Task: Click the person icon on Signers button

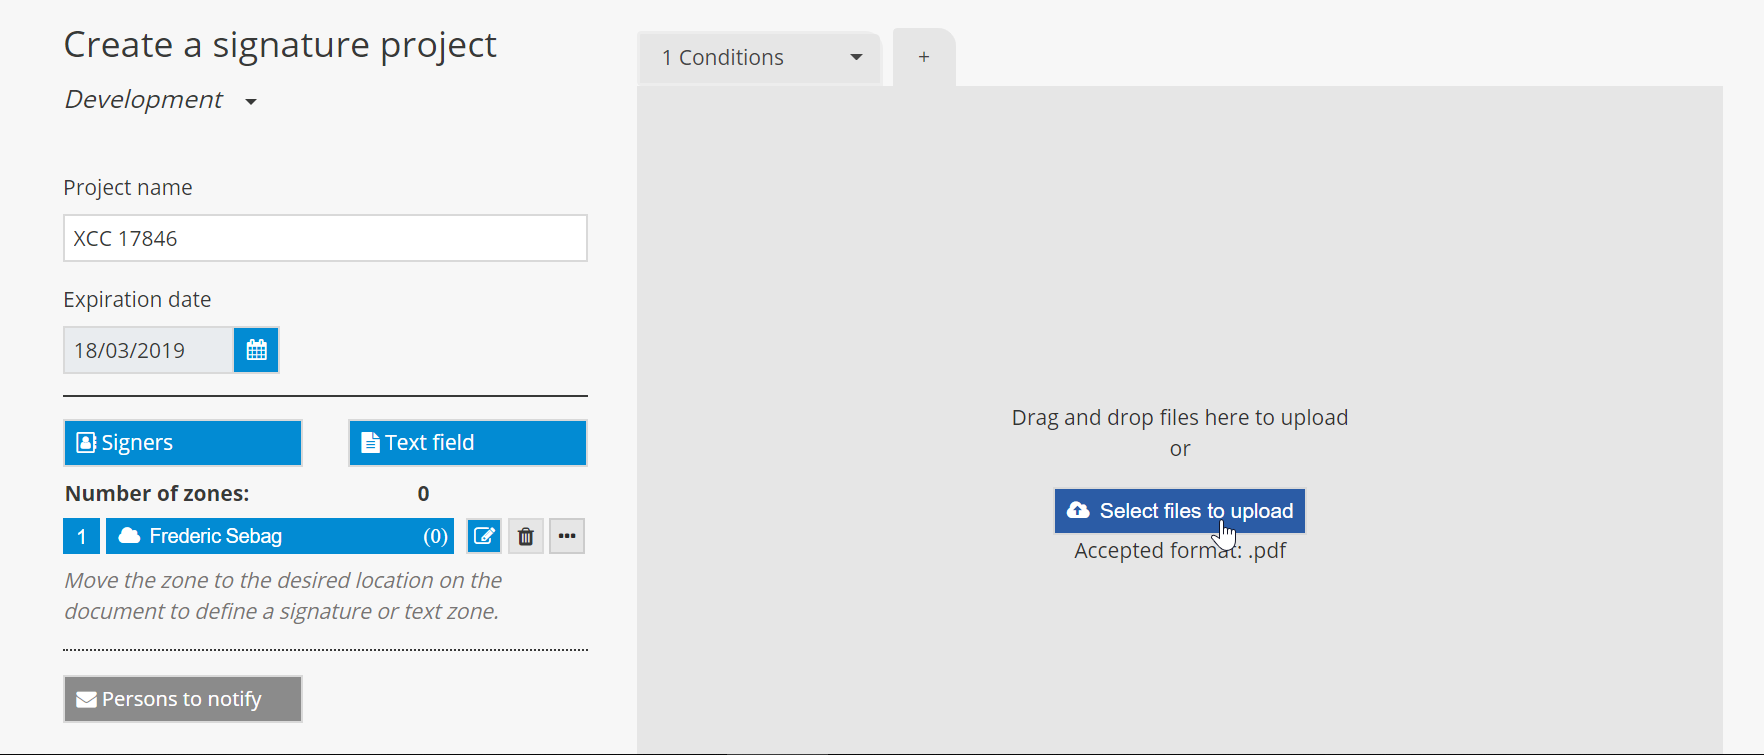Action: (87, 443)
